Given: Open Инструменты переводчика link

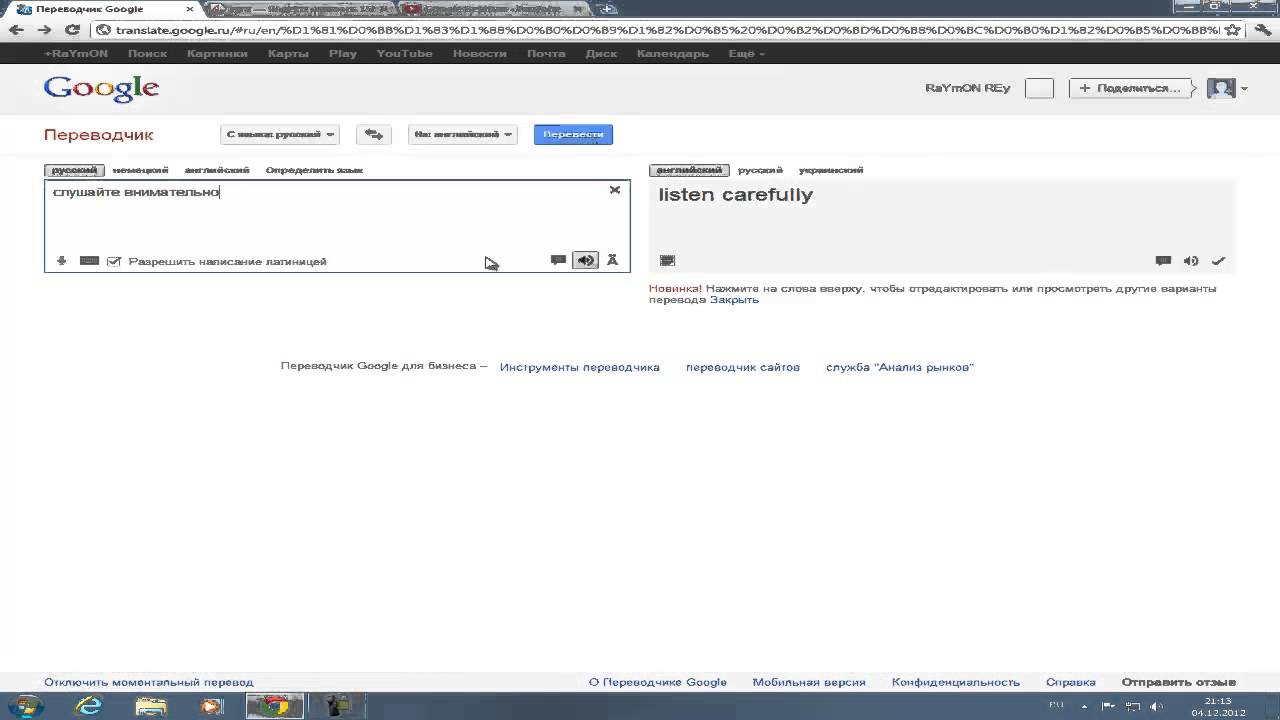Looking at the screenshot, I should pyautogui.click(x=580, y=367).
